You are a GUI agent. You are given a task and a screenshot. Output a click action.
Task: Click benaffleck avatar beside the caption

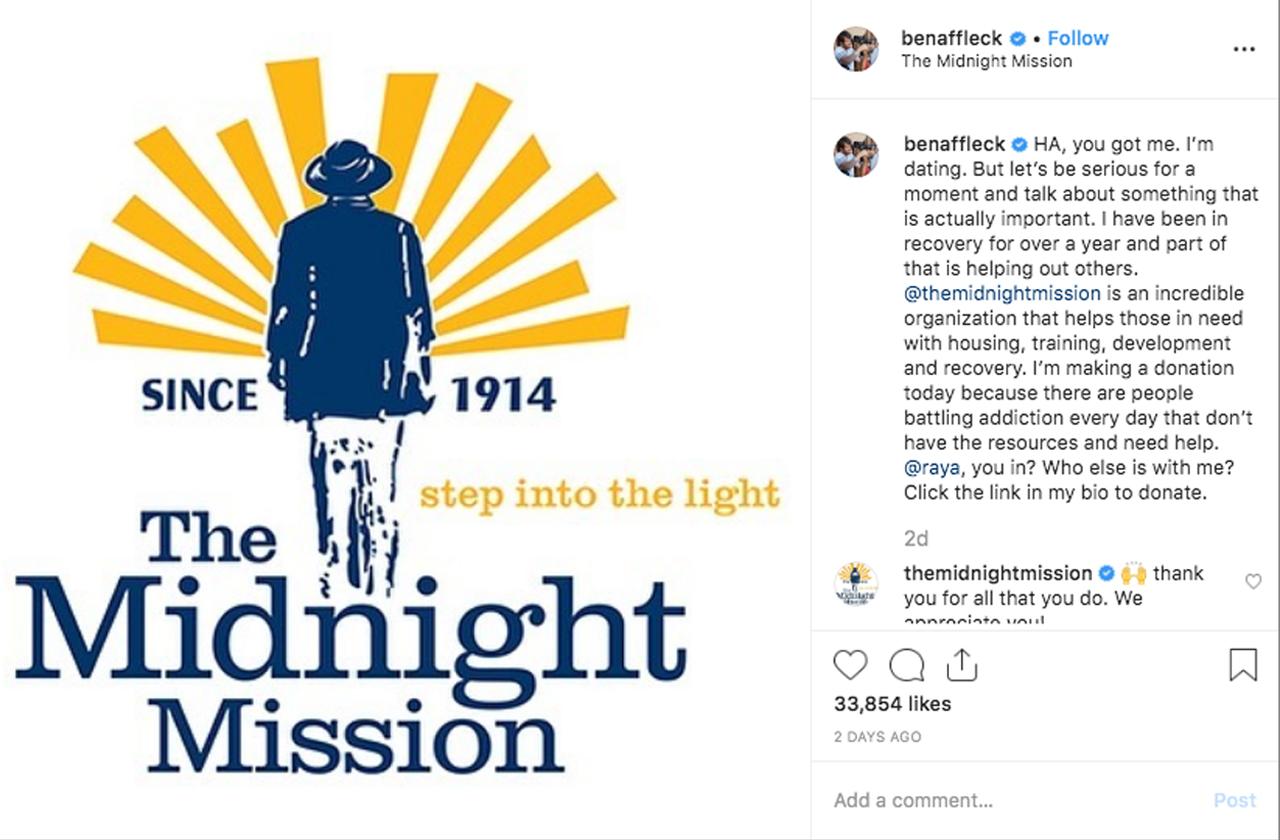point(856,154)
